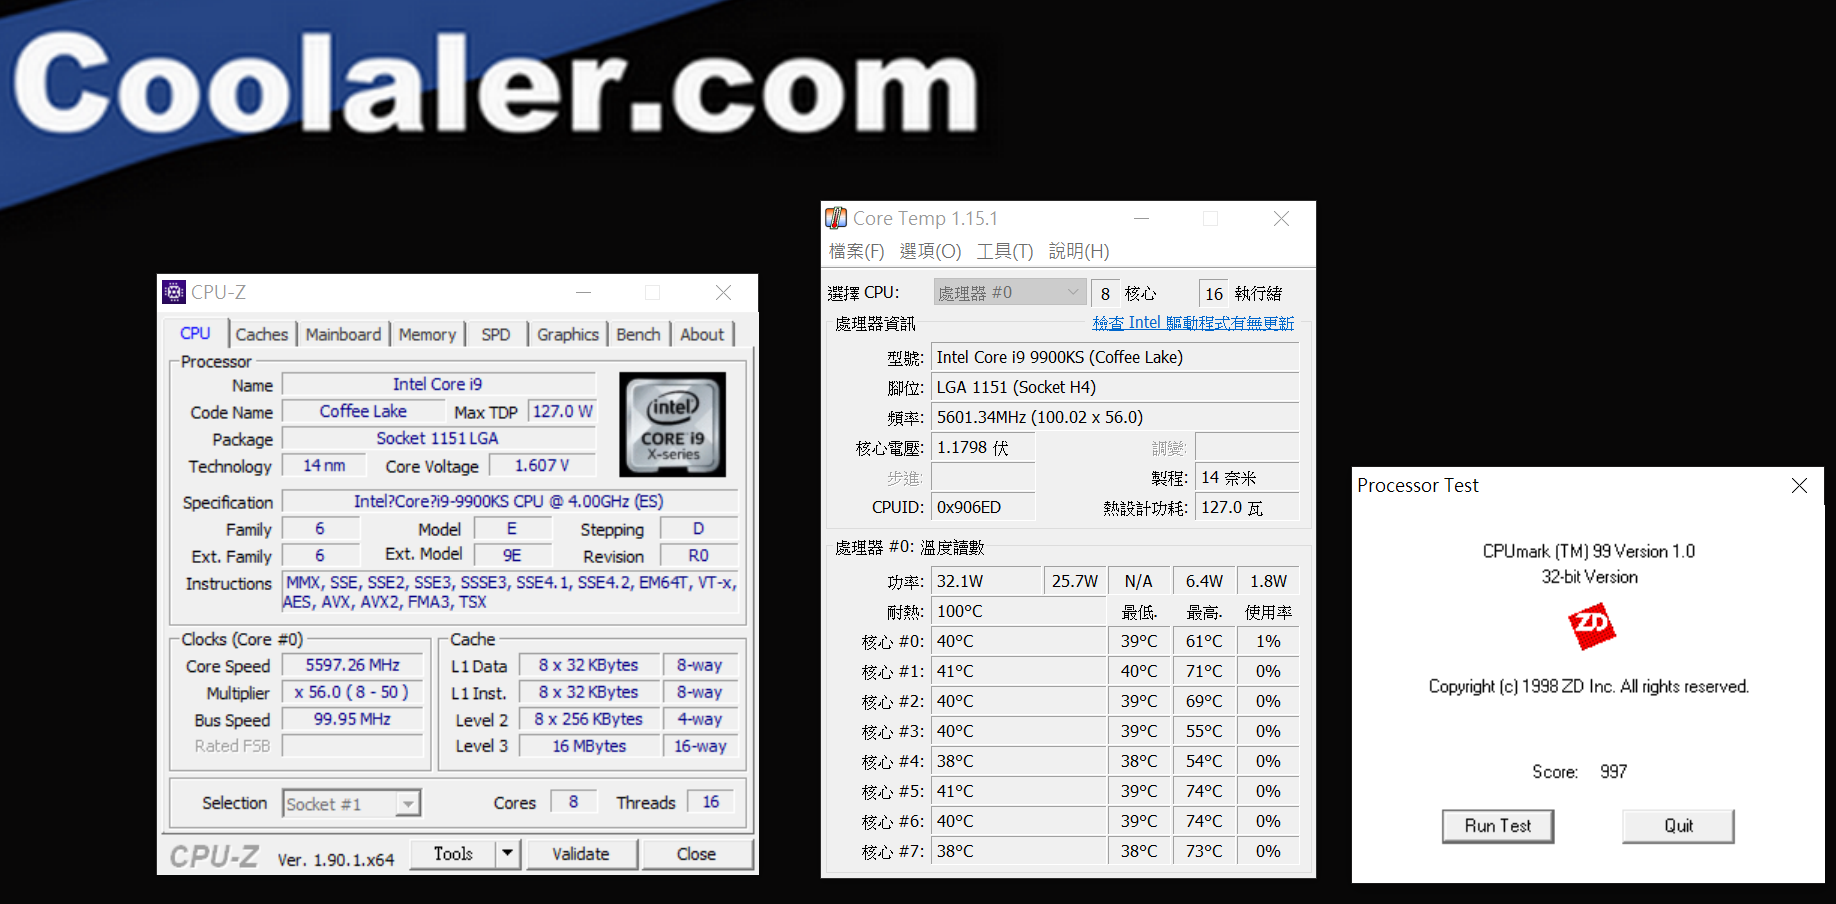Click the 腳位 field LGA 1151 (Socket H4)
The height and width of the screenshot is (904, 1836).
pos(1115,387)
